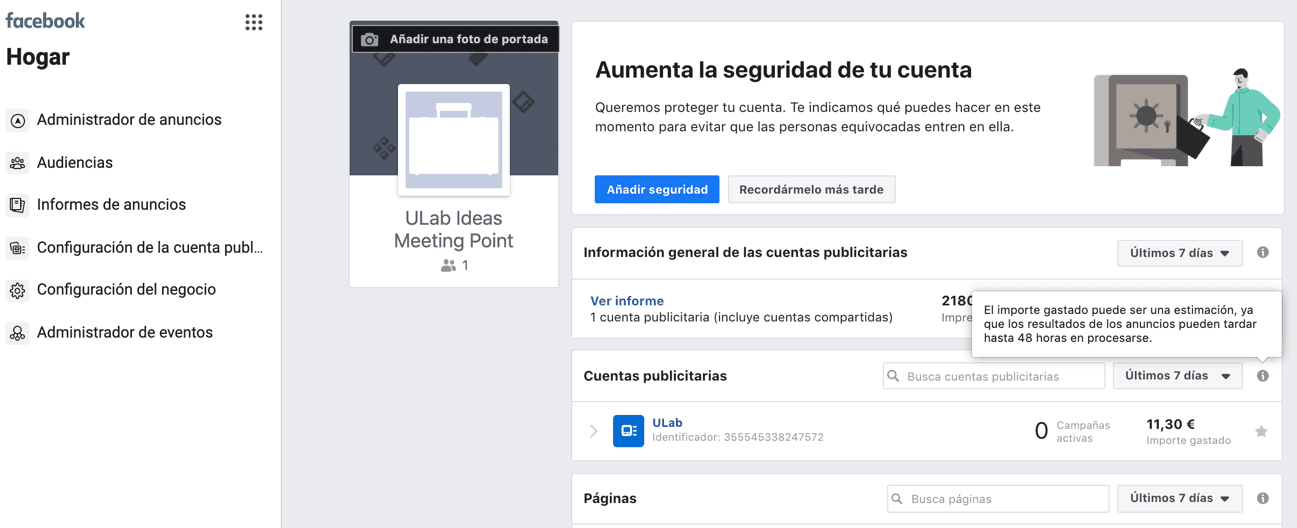Click the importe gastado estimation tooltip

point(1126,324)
